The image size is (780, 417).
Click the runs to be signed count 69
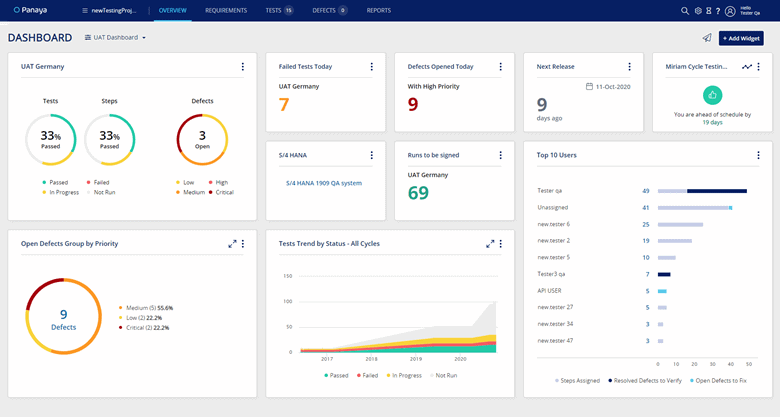(418, 193)
